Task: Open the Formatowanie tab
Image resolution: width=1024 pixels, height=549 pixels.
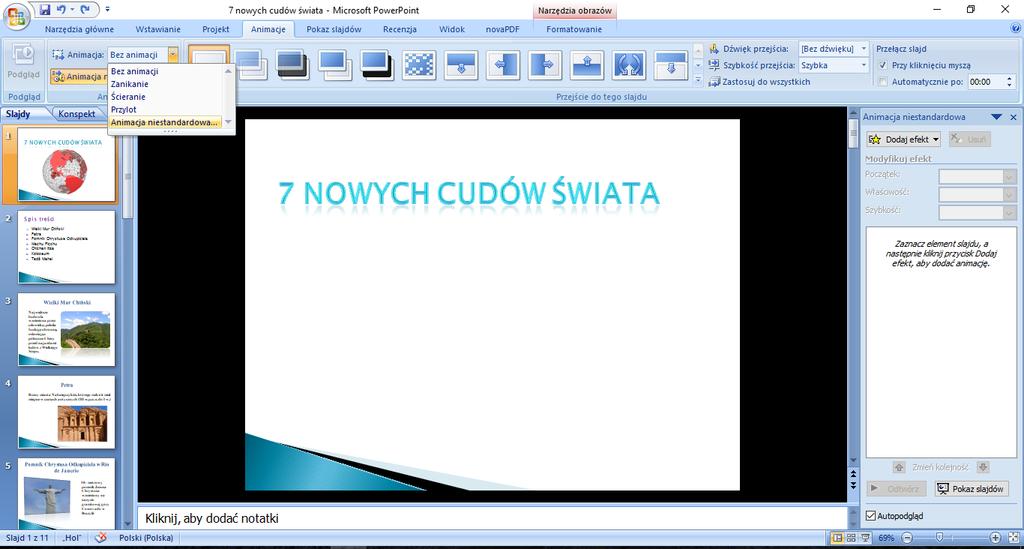Action: coord(574,29)
